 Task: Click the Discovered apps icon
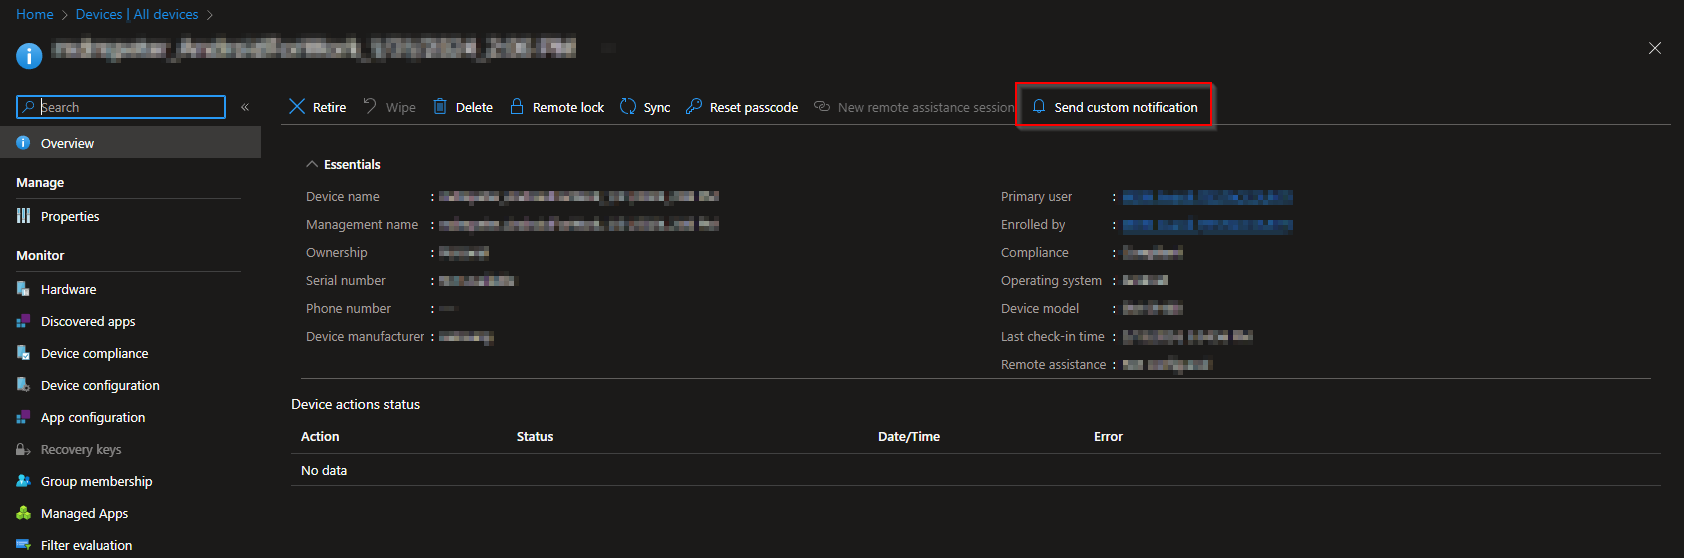coord(23,321)
